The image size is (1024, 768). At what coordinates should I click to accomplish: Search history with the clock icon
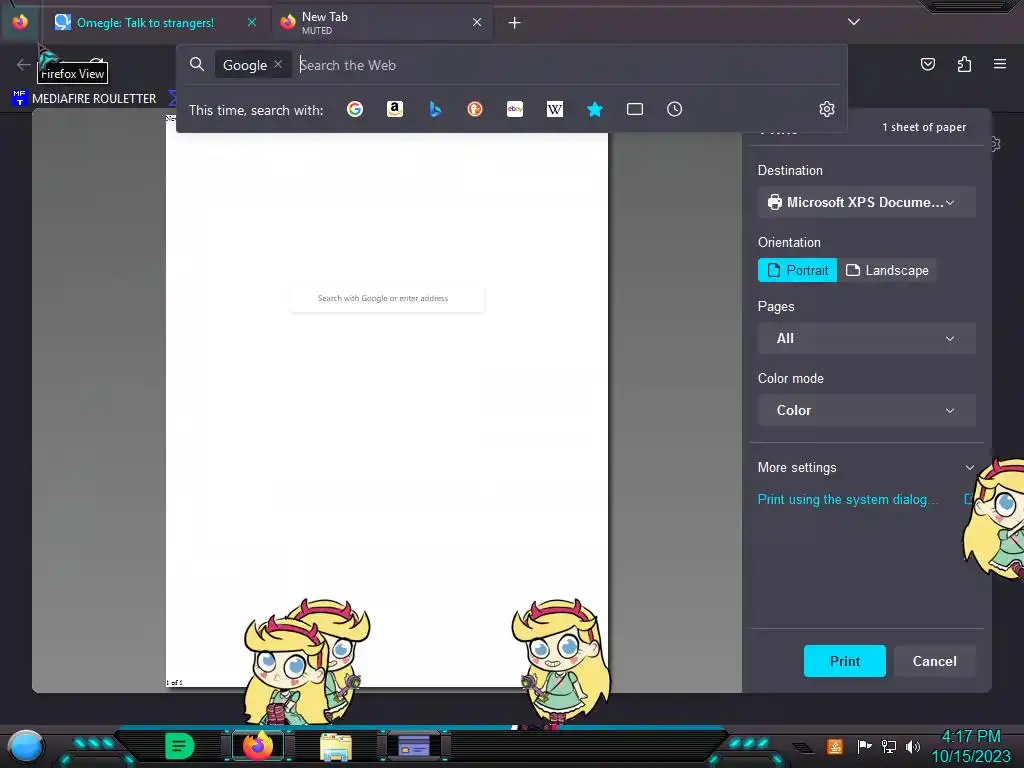point(675,109)
